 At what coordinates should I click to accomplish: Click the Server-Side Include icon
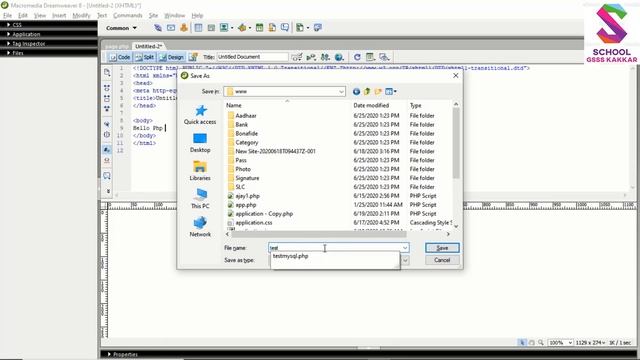point(272,28)
